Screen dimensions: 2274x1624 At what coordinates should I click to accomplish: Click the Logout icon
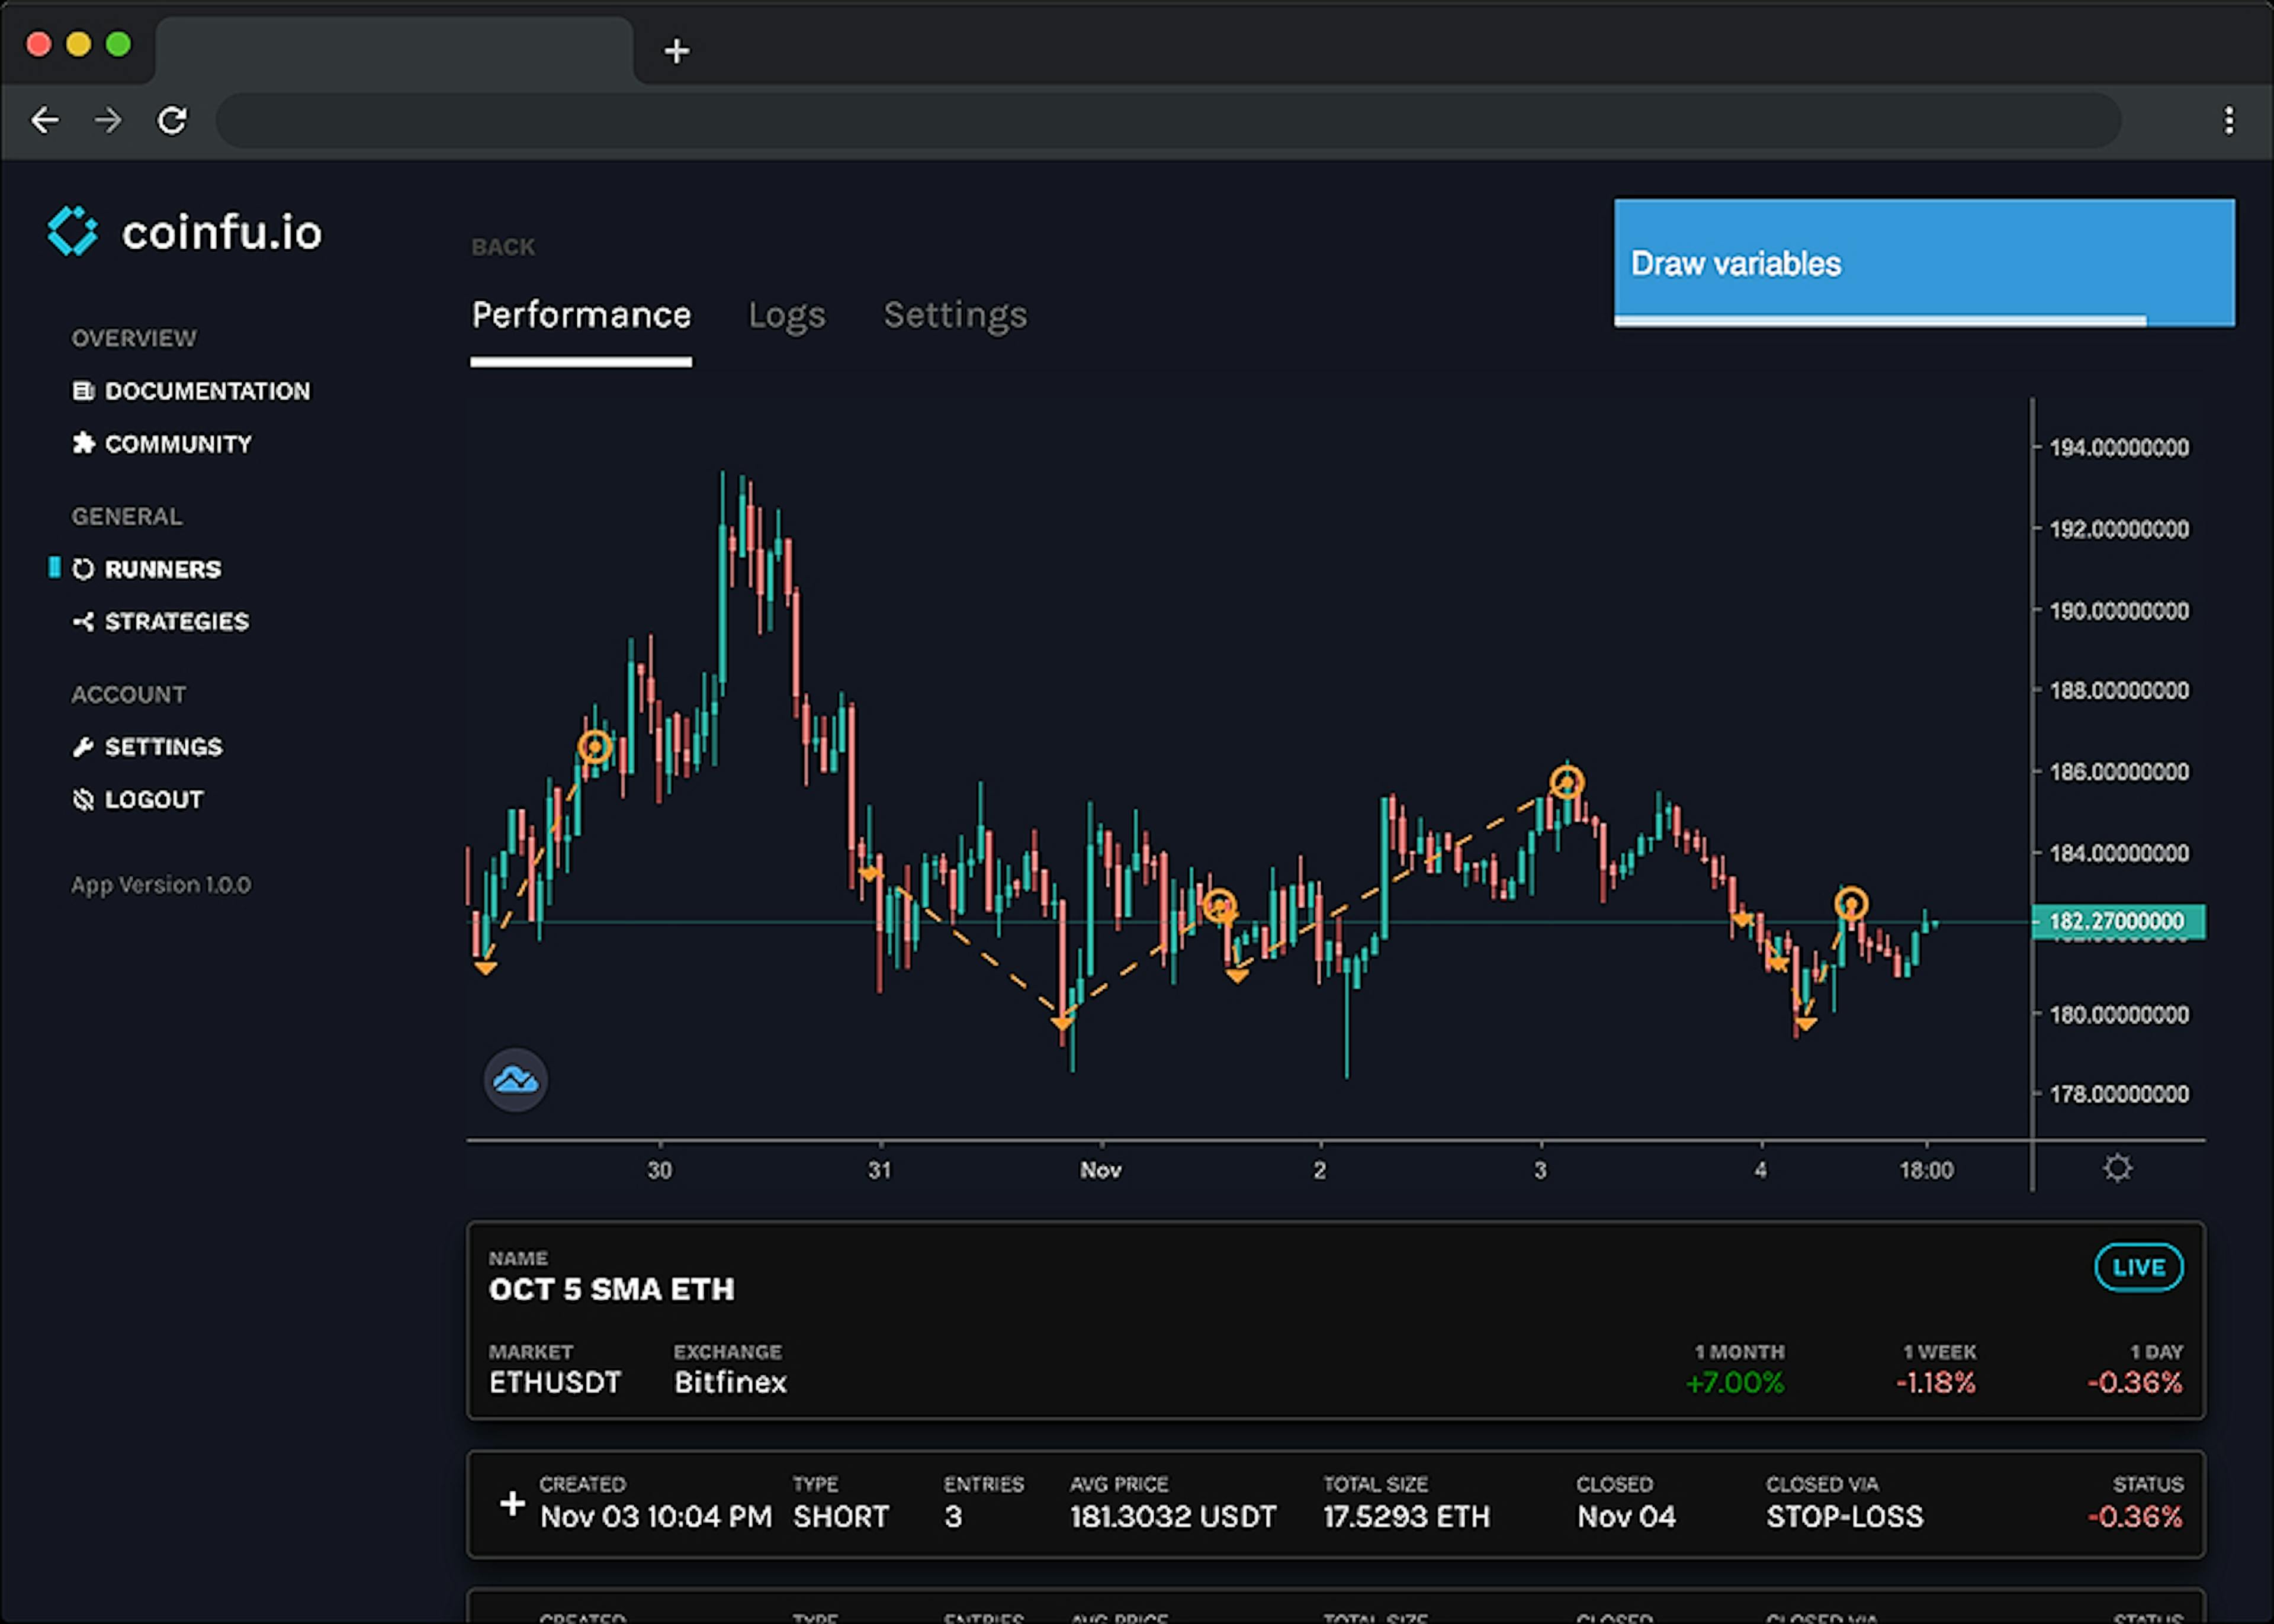83,798
